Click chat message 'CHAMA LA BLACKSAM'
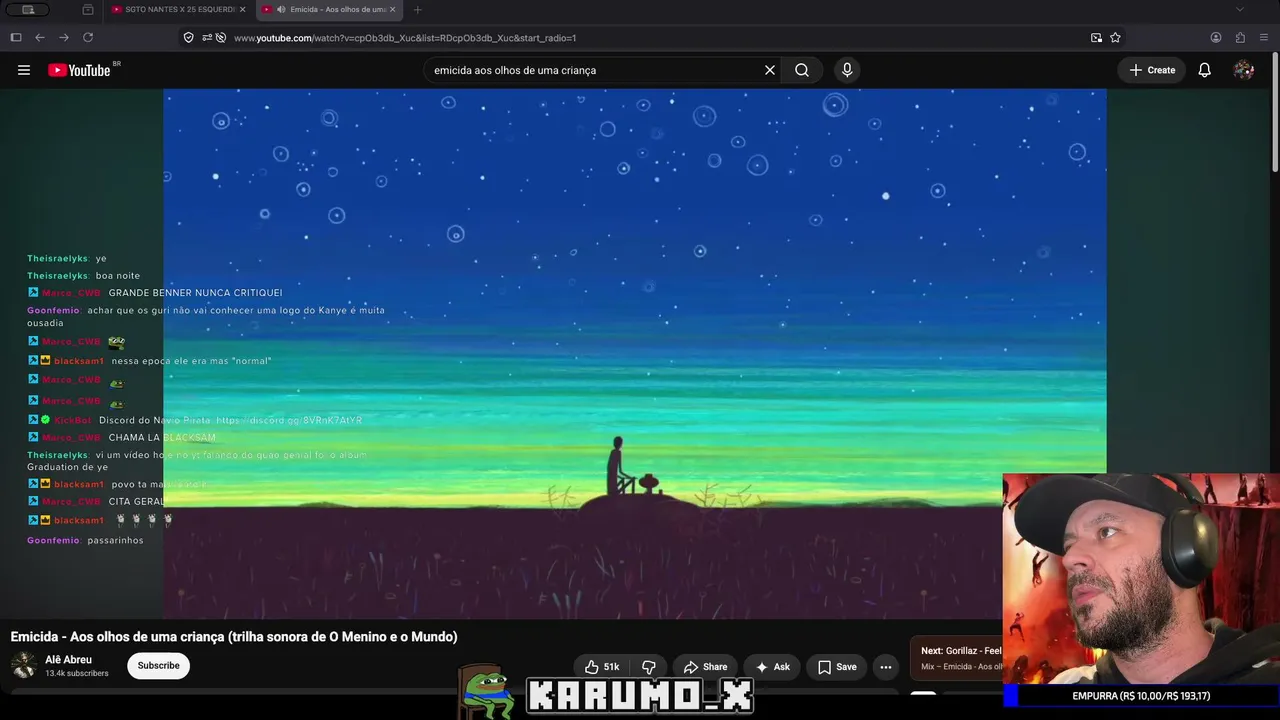Viewport: 1280px width, 720px height. click(x=162, y=438)
